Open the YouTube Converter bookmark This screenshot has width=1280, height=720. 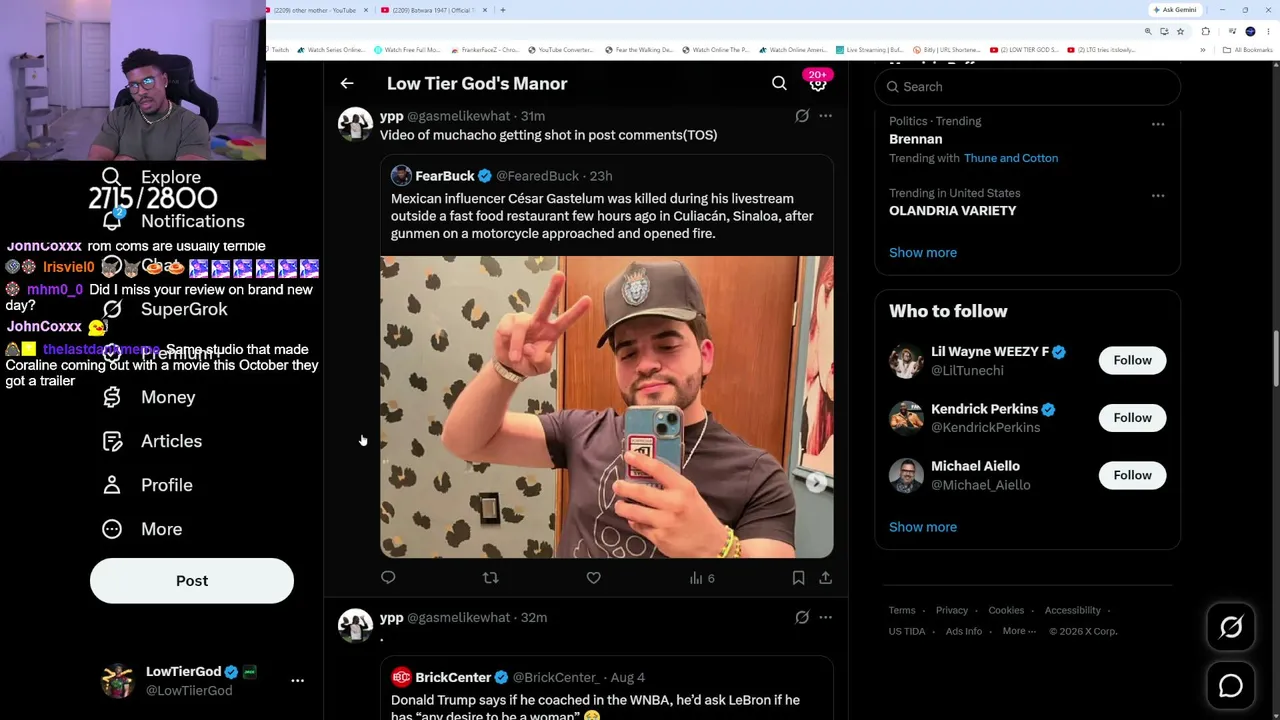(560, 49)
